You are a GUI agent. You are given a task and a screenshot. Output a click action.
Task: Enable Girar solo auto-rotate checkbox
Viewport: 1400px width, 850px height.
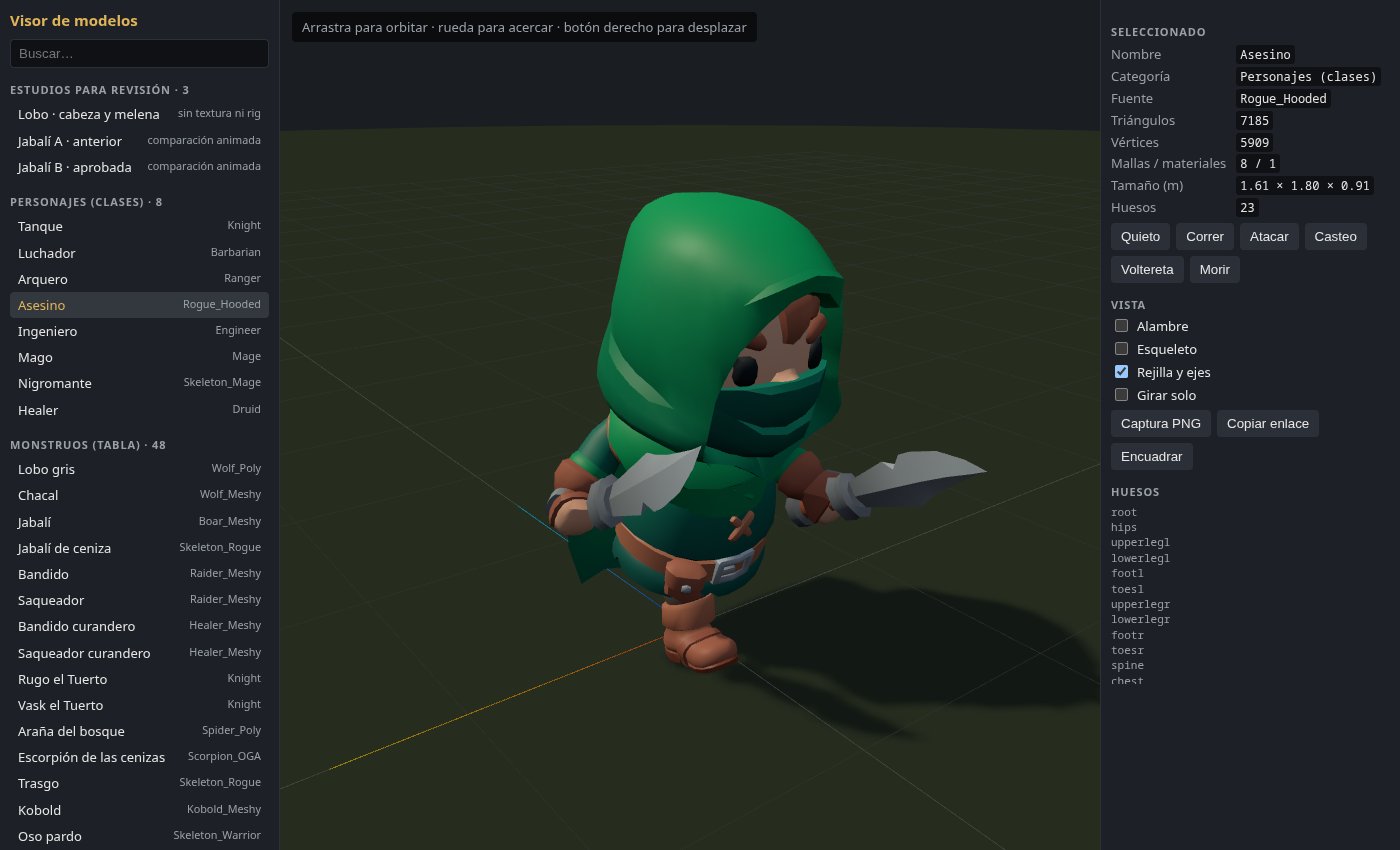click(x=1122, y=395)
